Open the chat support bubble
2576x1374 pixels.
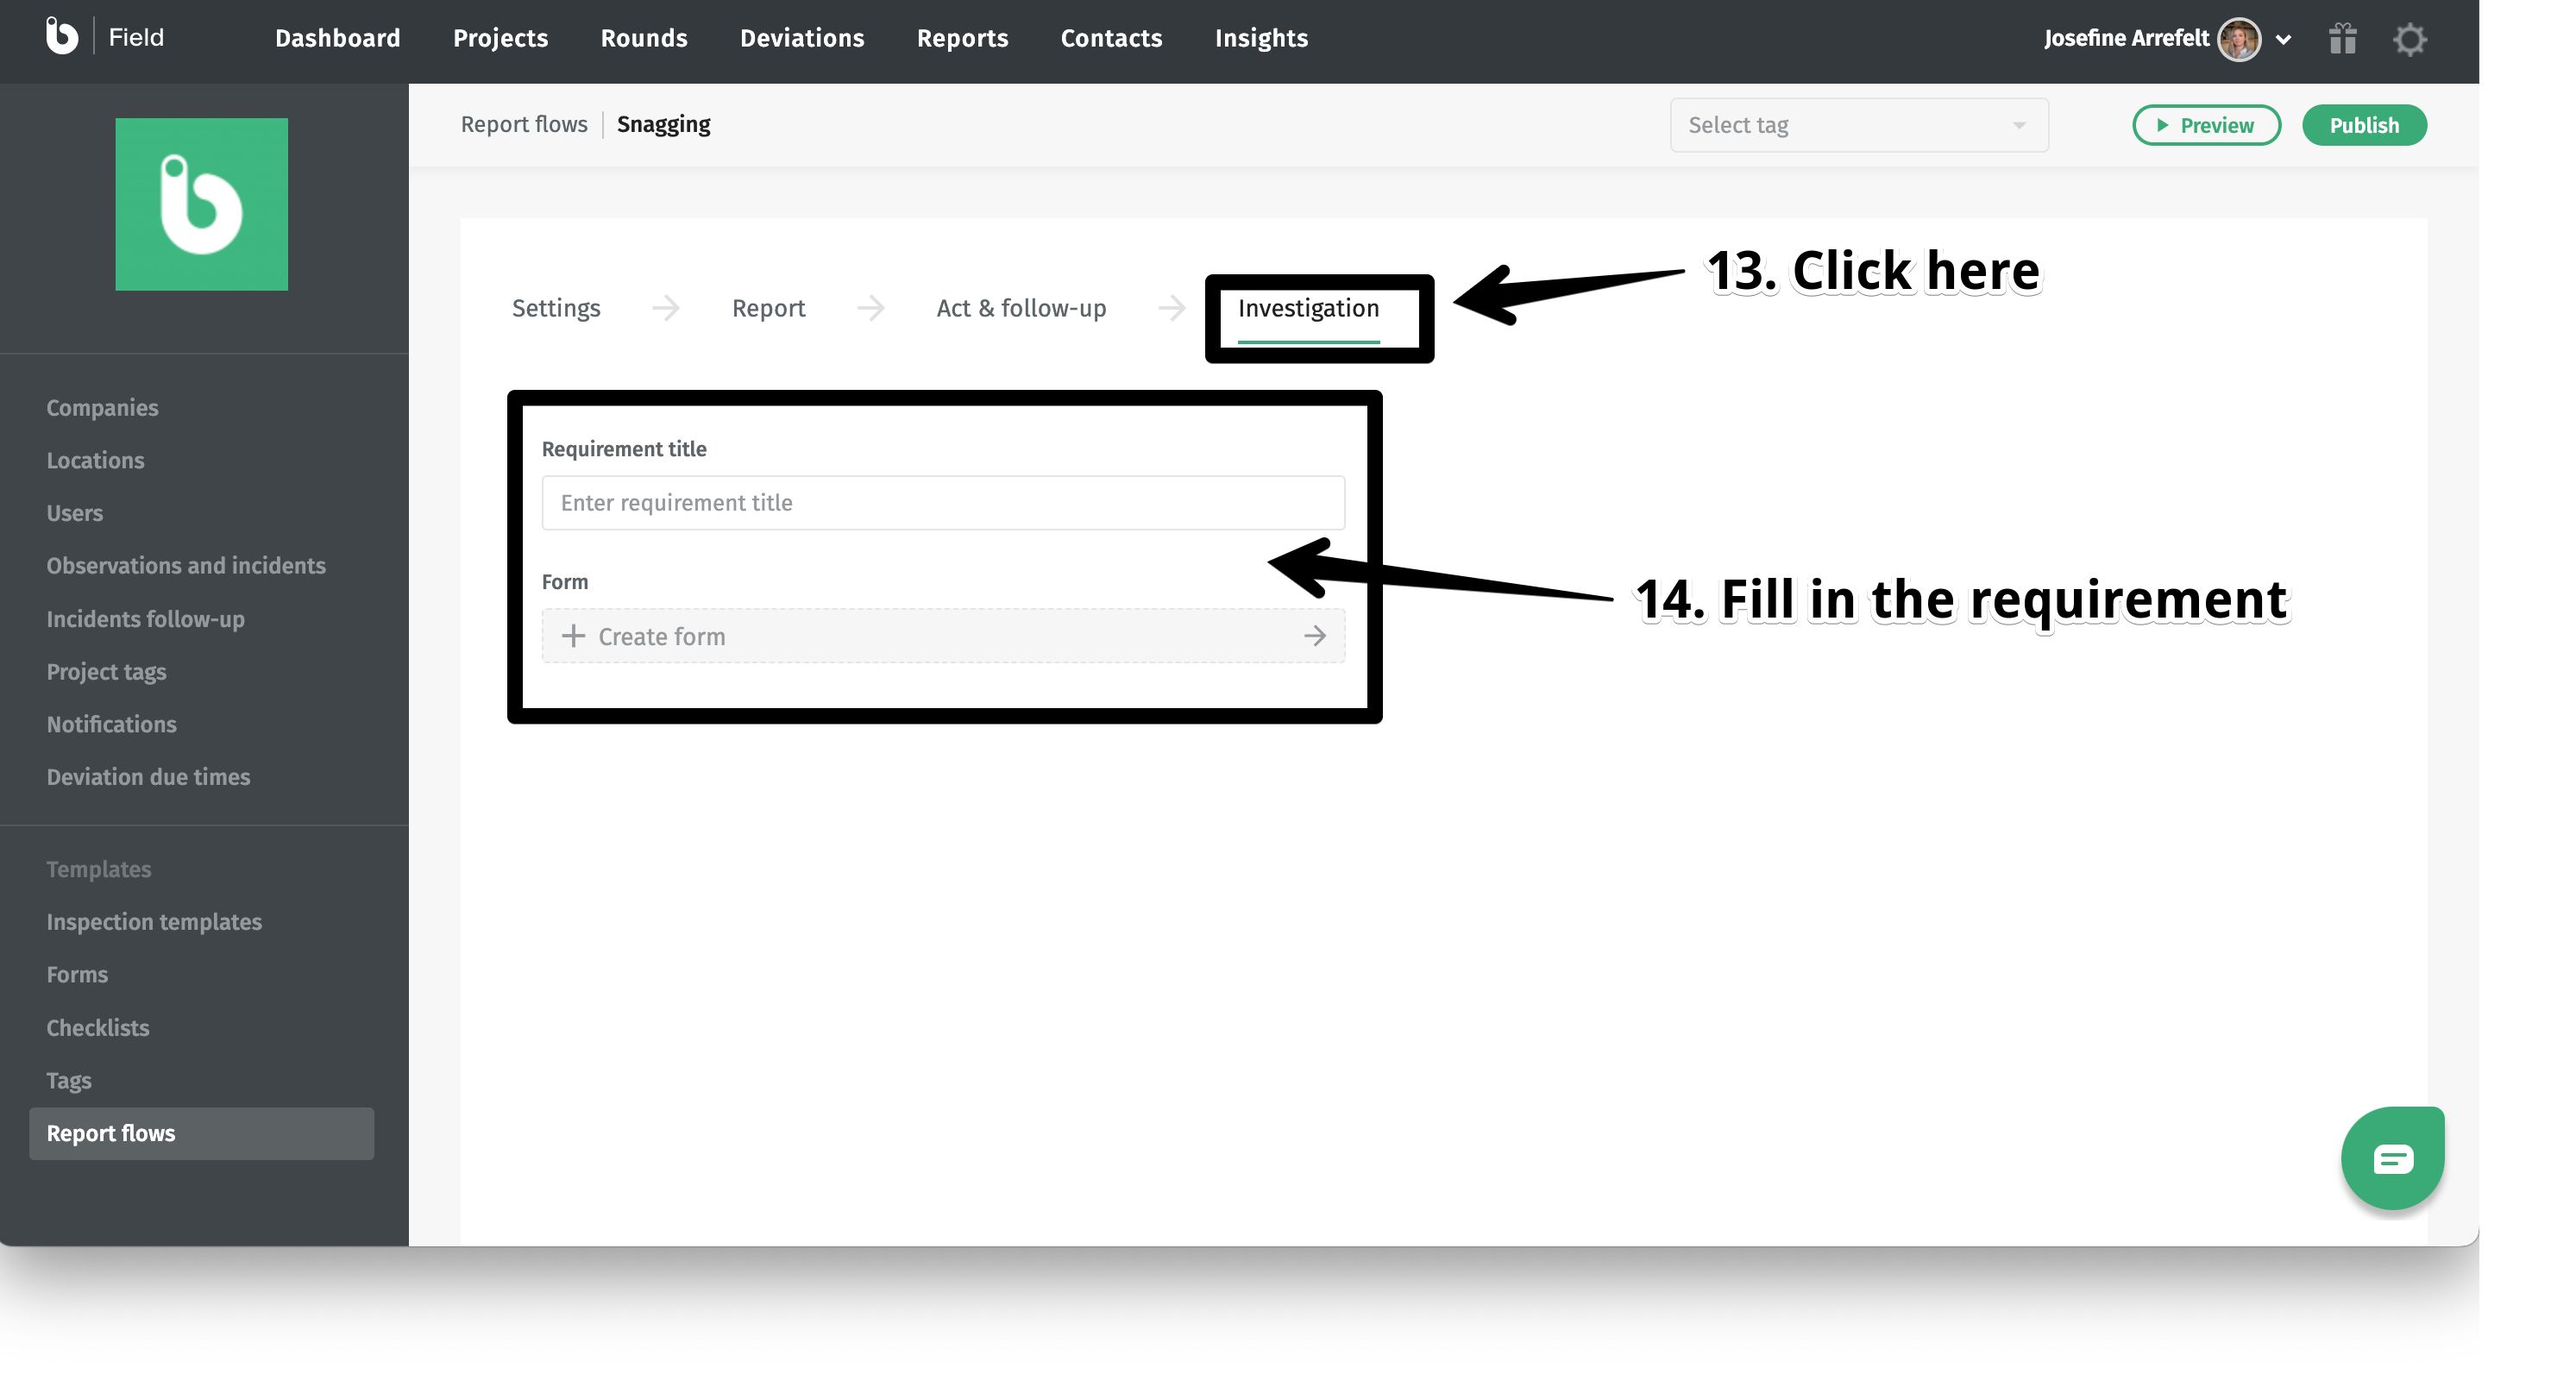2392,1159
